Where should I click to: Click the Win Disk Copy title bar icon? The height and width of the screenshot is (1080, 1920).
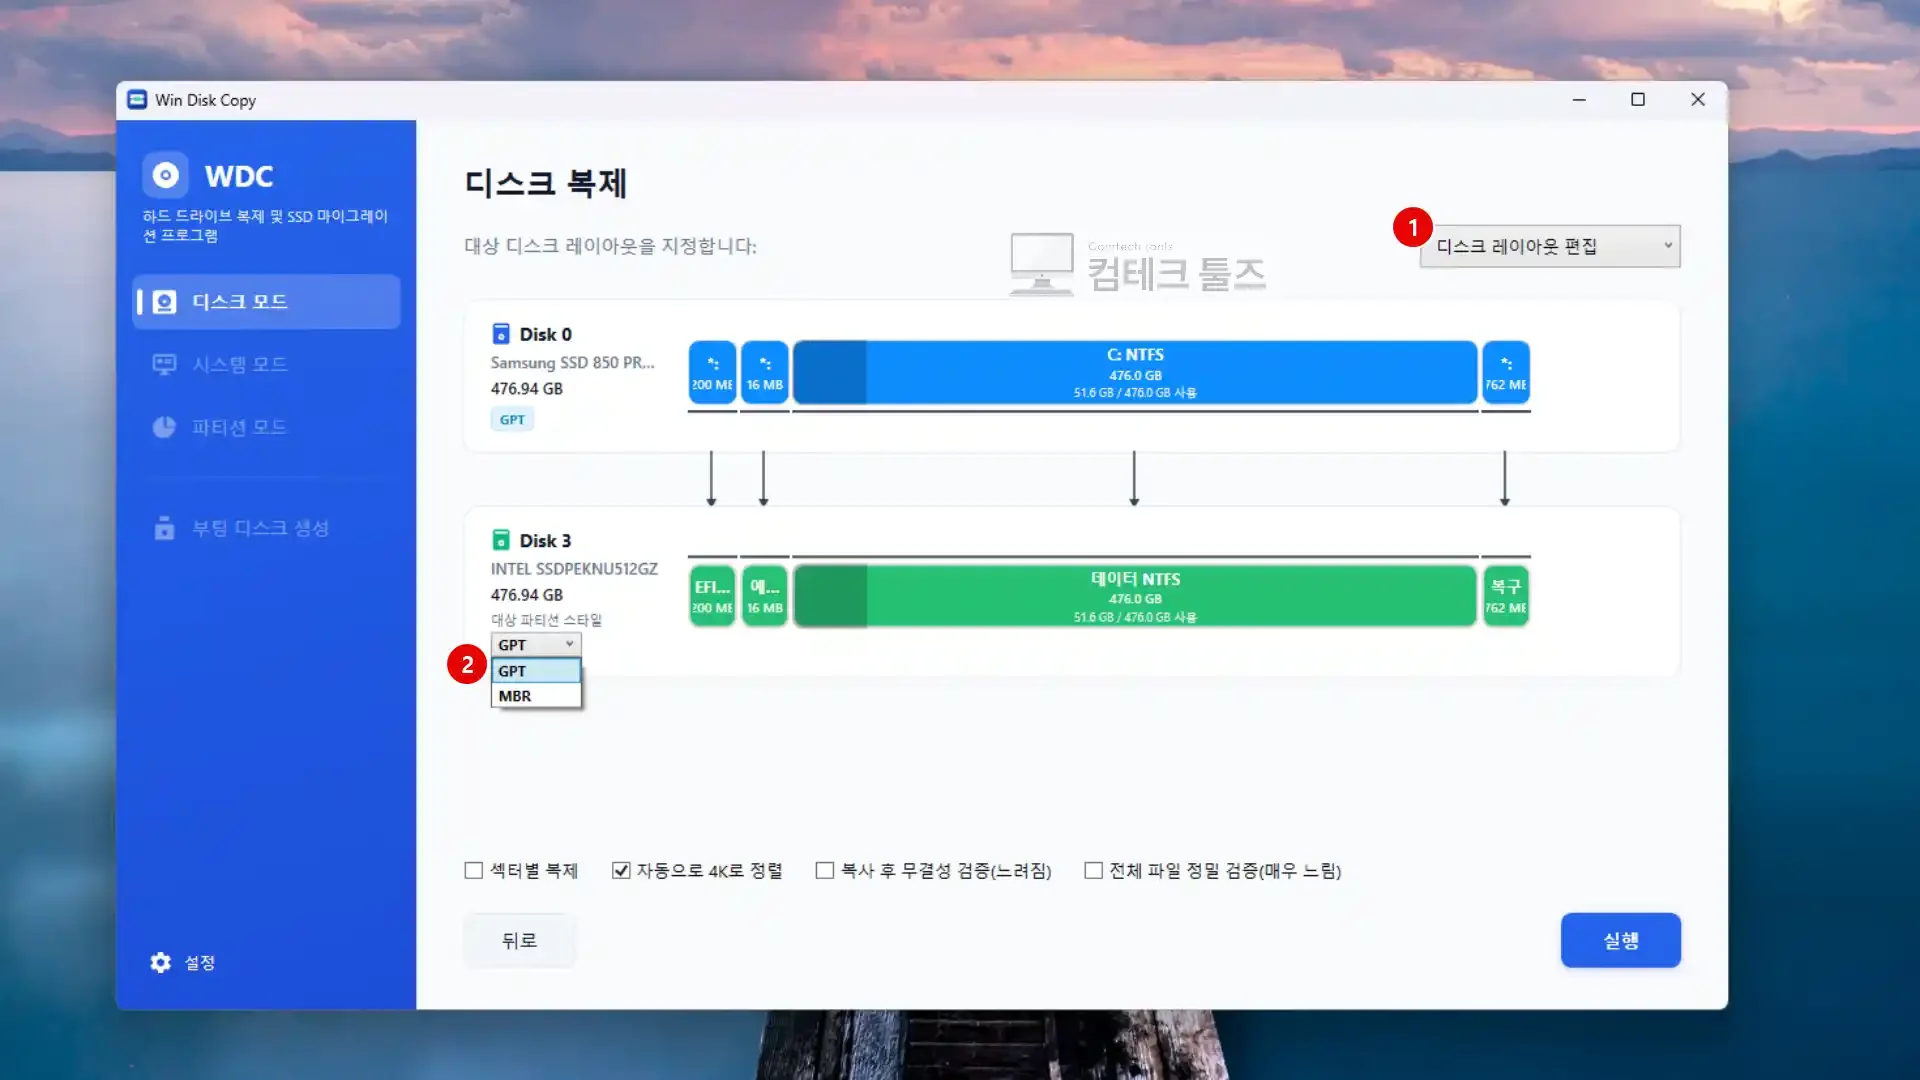point(137,100)
